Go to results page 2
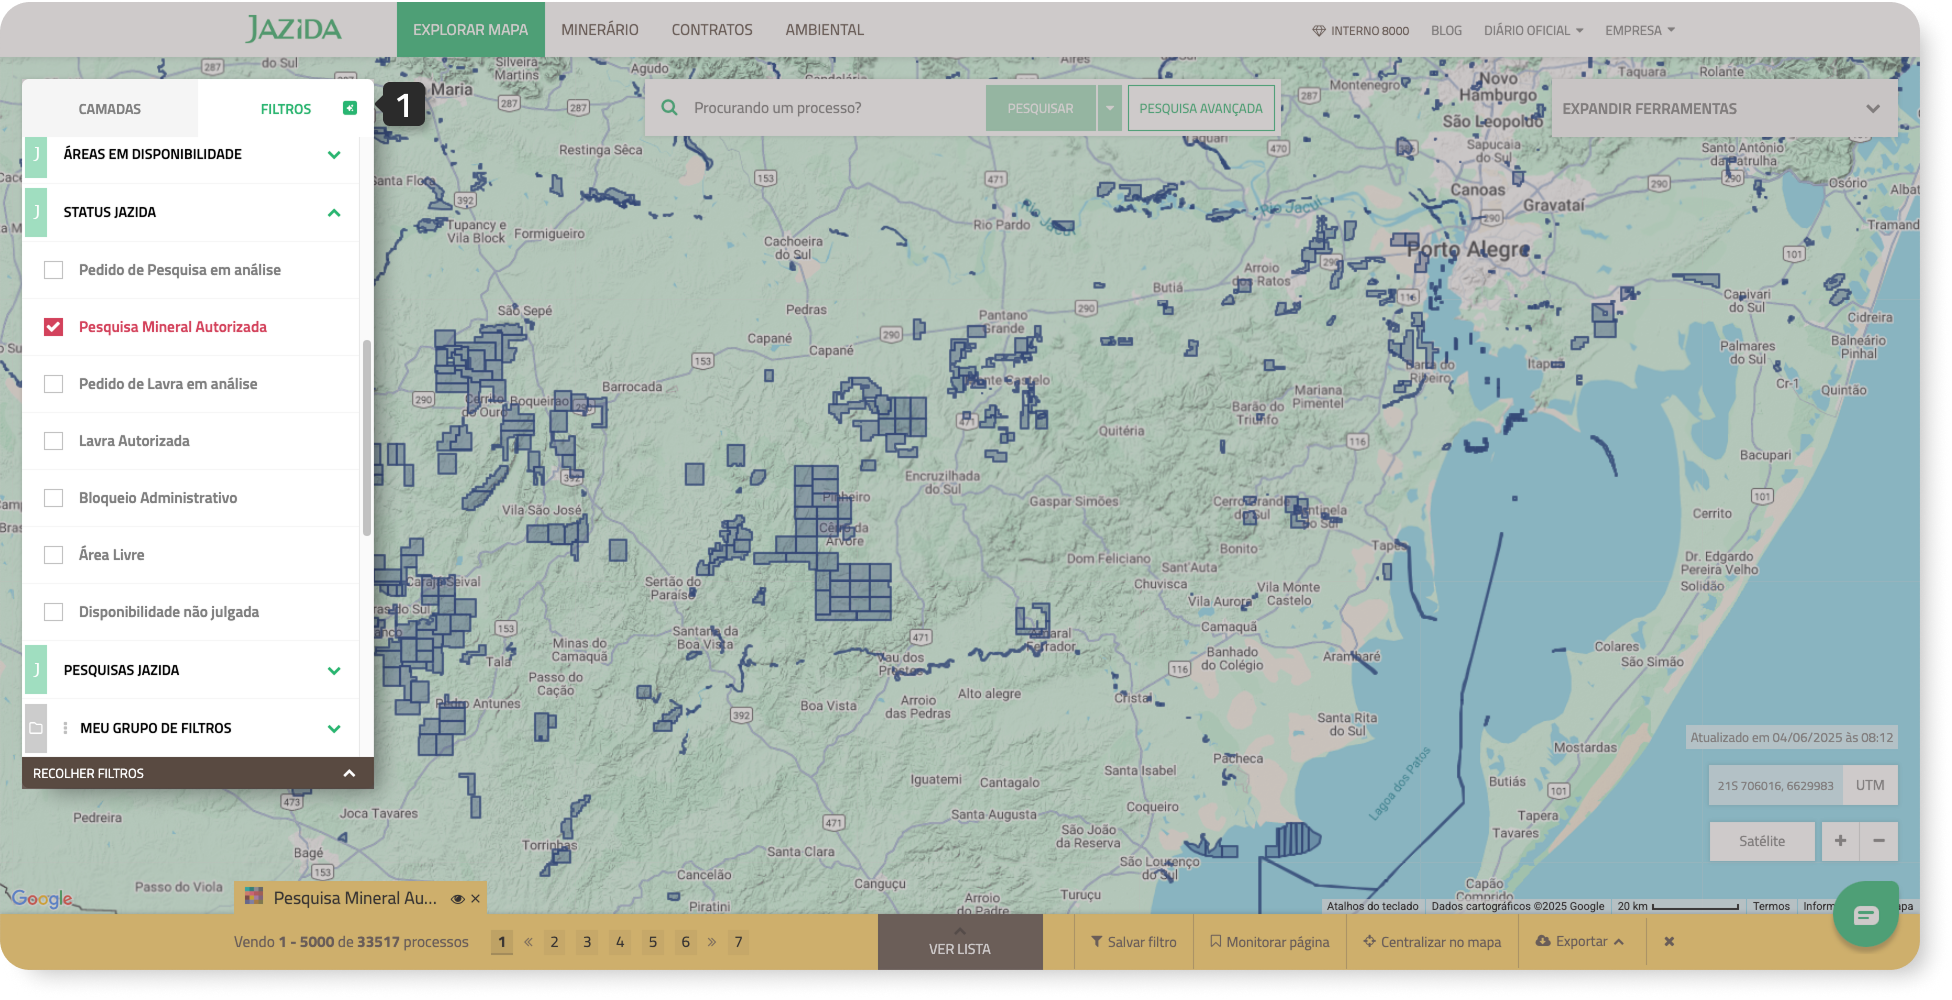1952x1000 pixels. 554,942
